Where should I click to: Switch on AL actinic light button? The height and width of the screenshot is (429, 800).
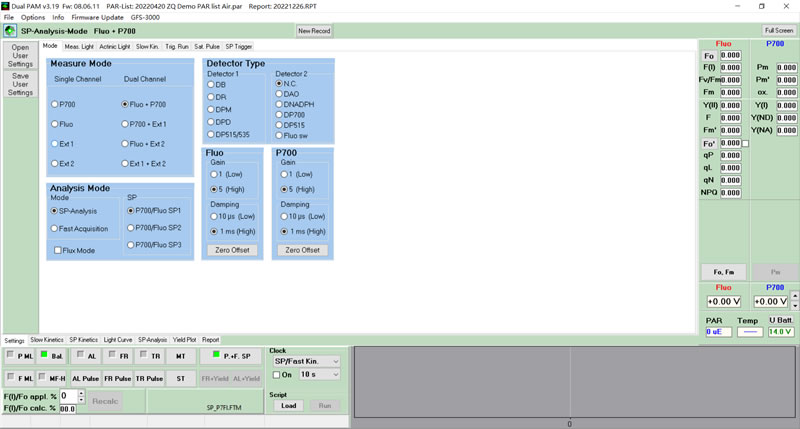click(x=86, y=356)
